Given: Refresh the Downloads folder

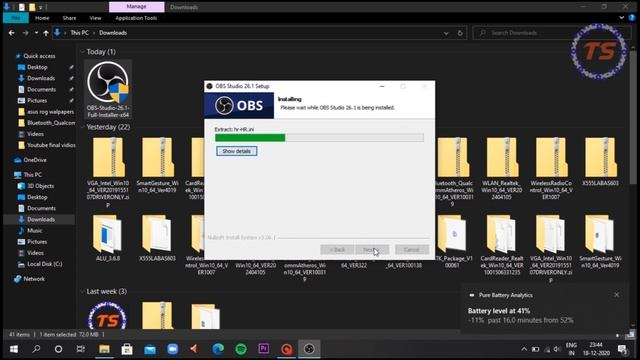Looking at the screenshot, I should (460, 33).
